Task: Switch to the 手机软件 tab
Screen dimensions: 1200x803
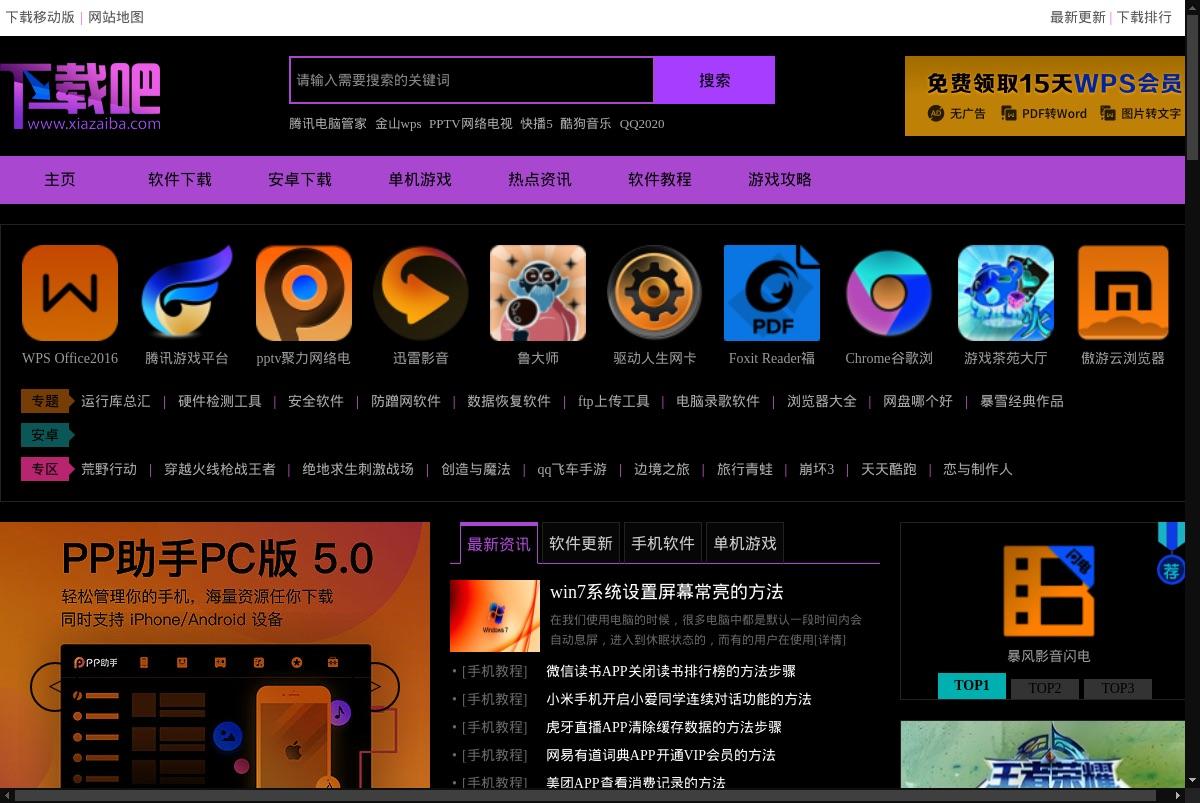Action: coord(663,543)
